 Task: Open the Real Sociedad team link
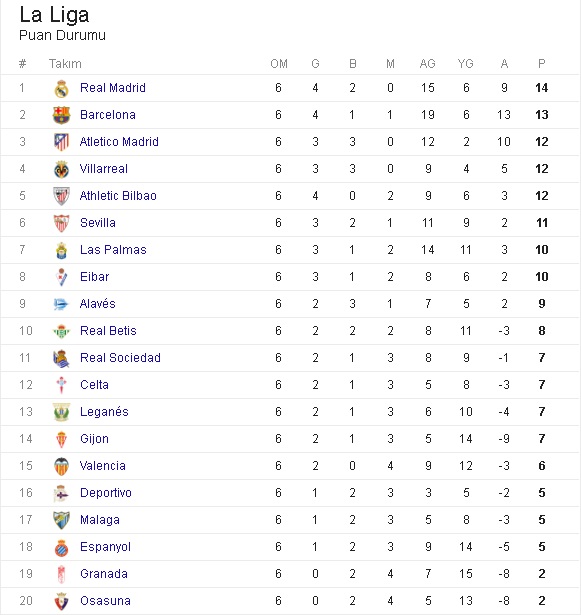click(120, 358)
